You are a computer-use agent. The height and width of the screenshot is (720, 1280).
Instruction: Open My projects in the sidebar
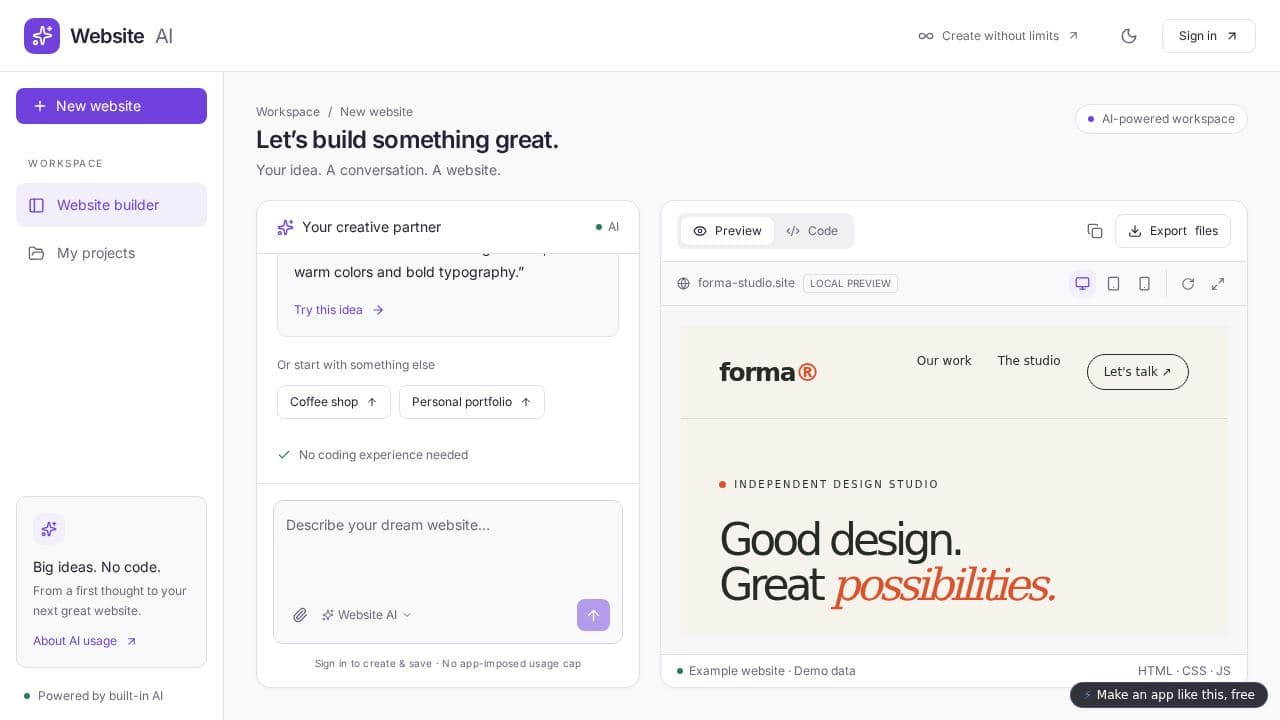coord(111,253)
